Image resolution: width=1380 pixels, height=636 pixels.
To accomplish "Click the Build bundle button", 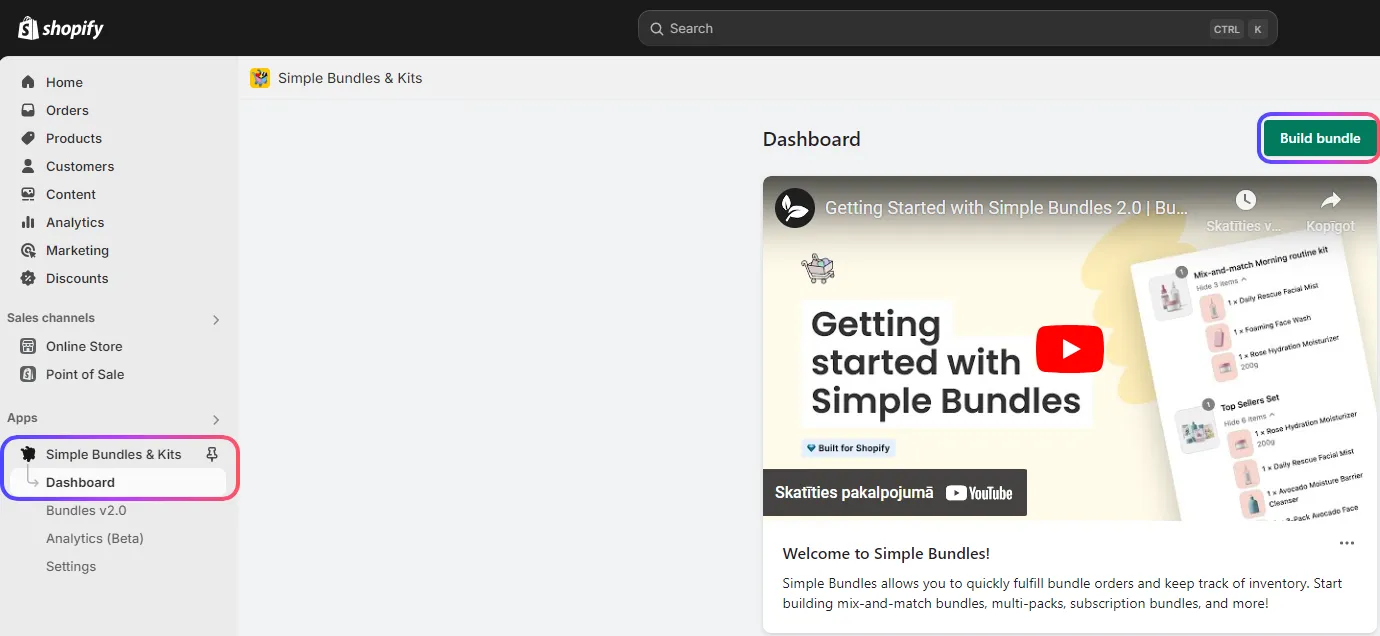I will point(1320,138).
